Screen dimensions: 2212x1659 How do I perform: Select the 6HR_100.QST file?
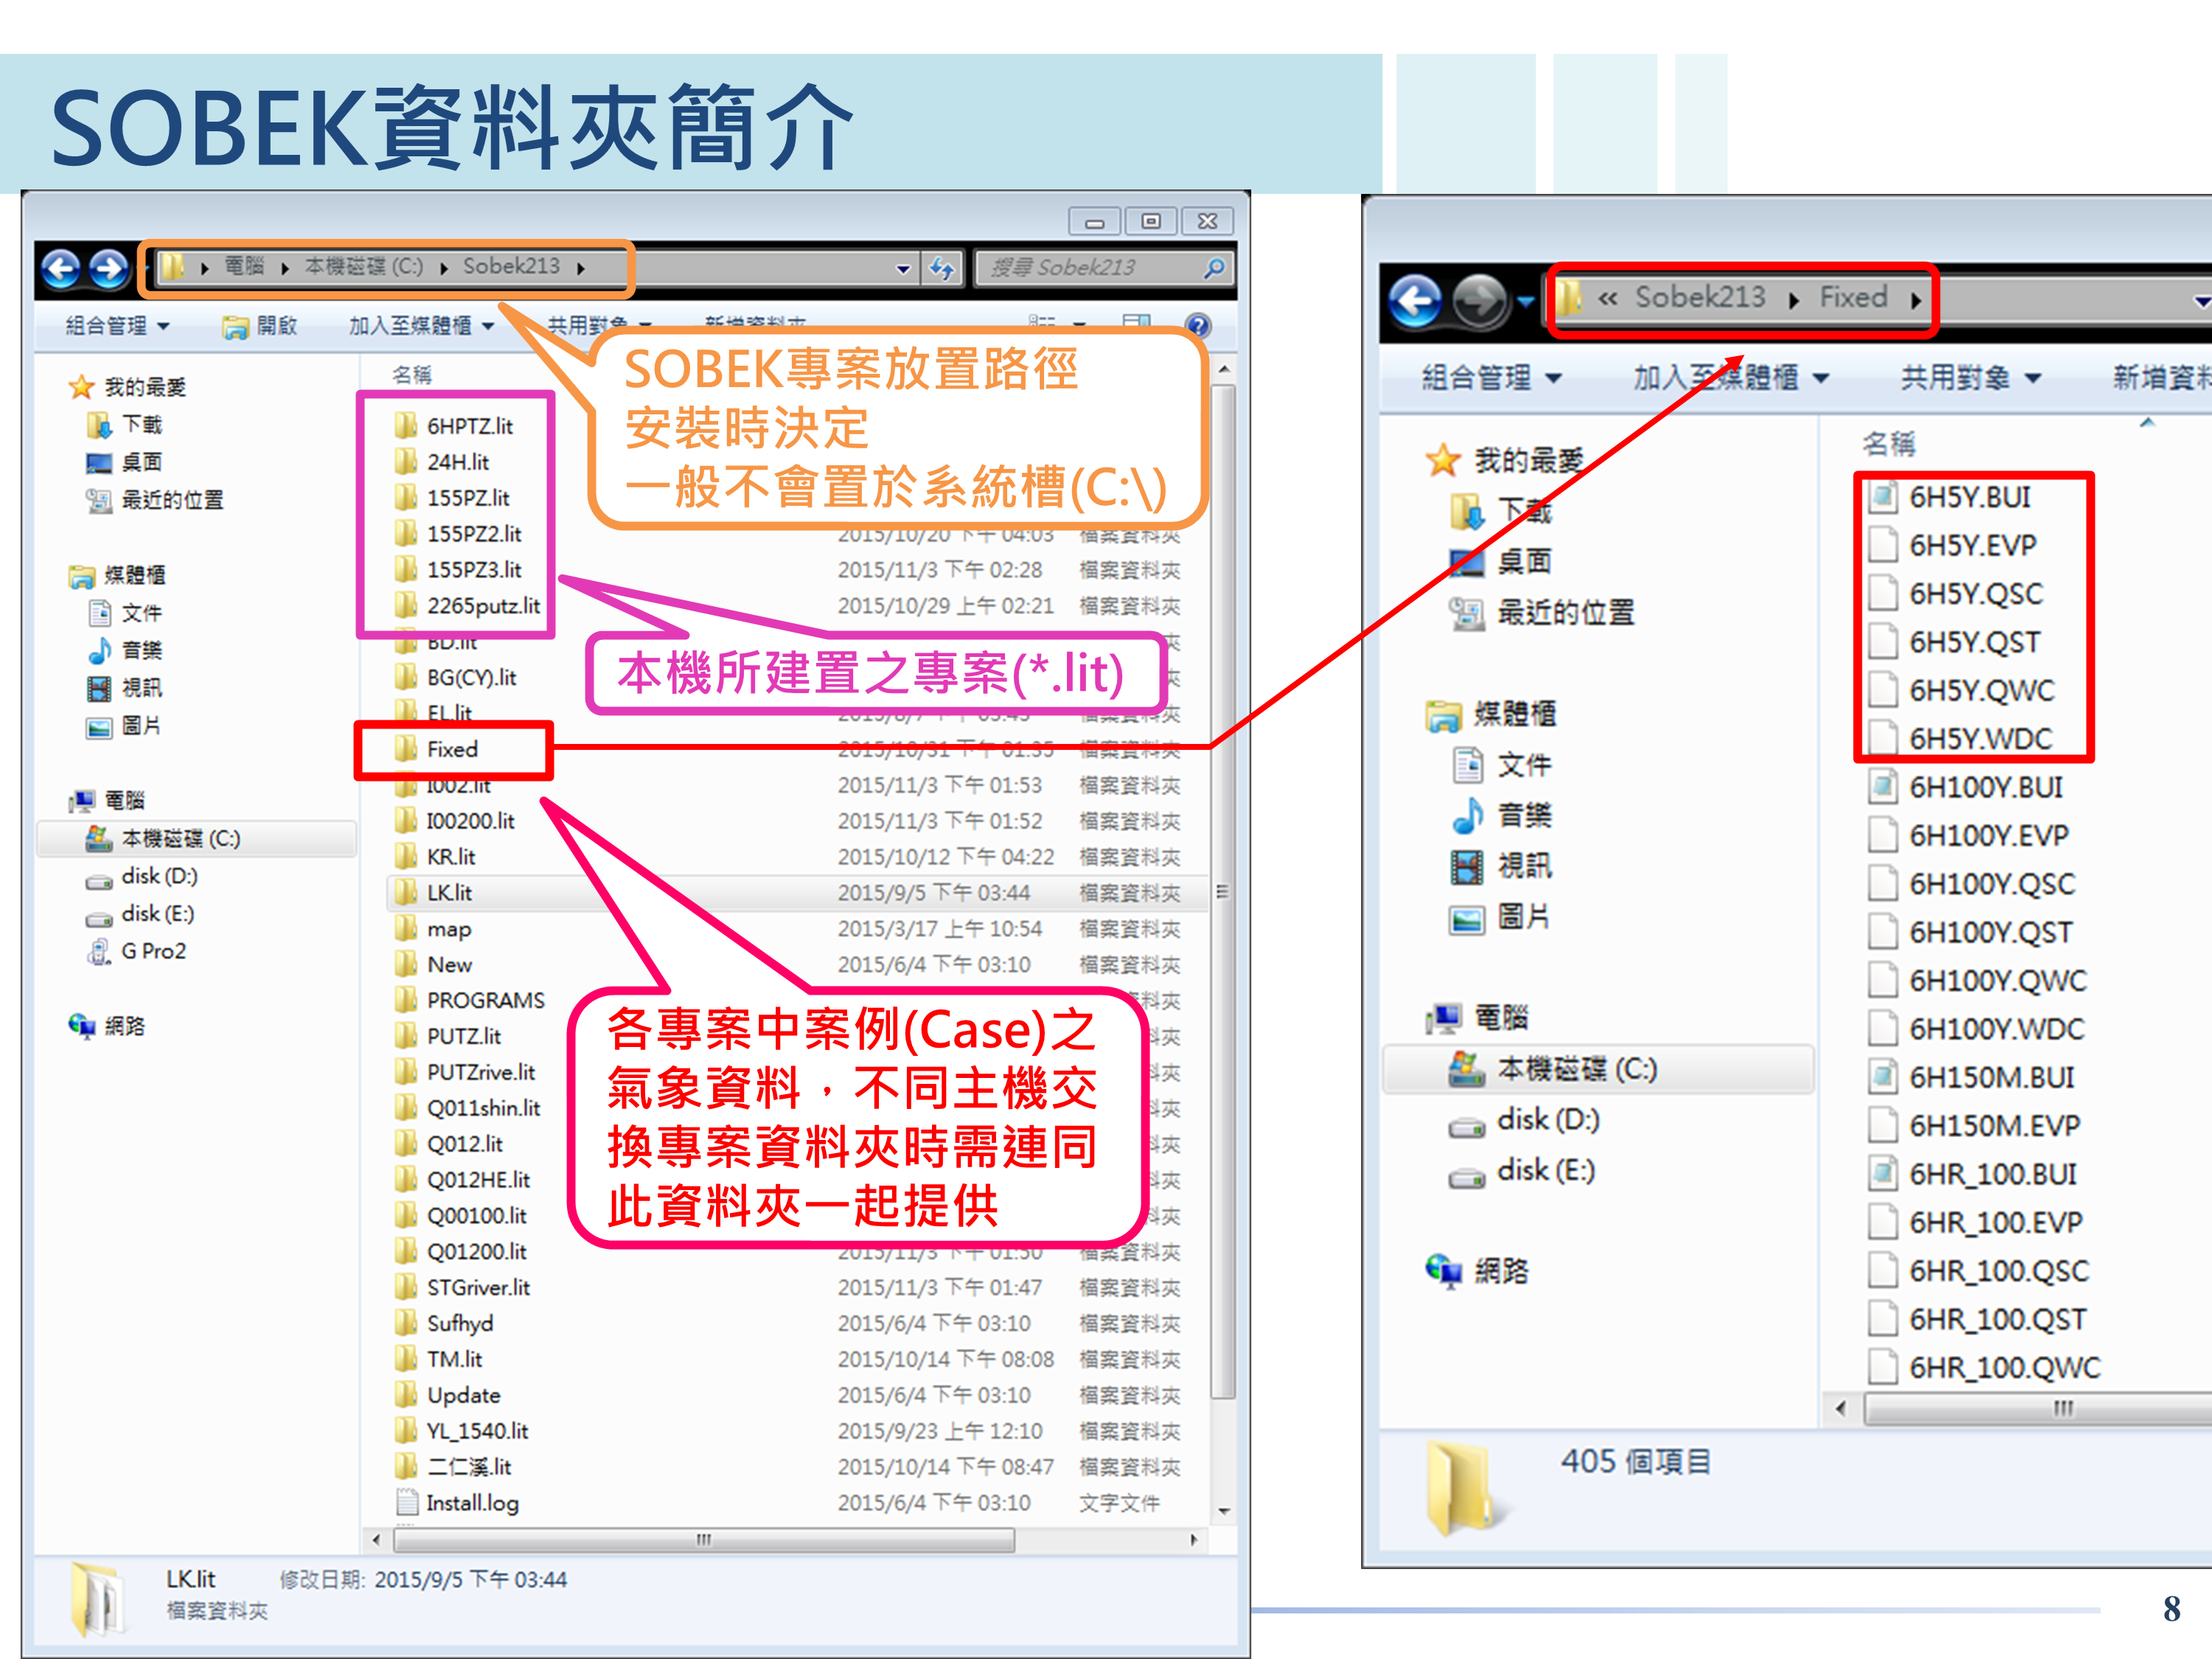coord(1978,1319)
